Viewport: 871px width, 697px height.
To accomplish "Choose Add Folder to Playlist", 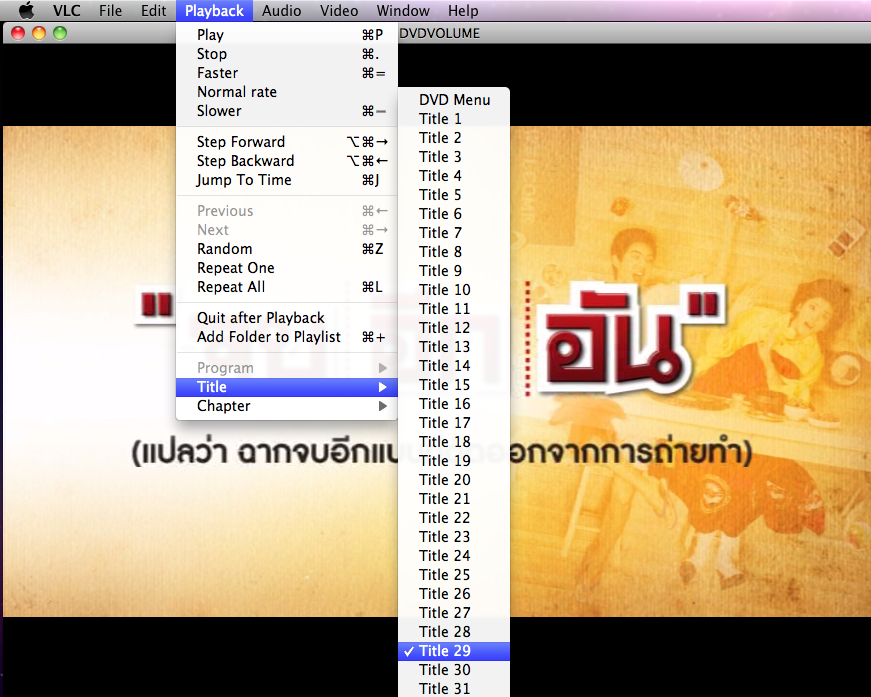I will coord(287,337).
